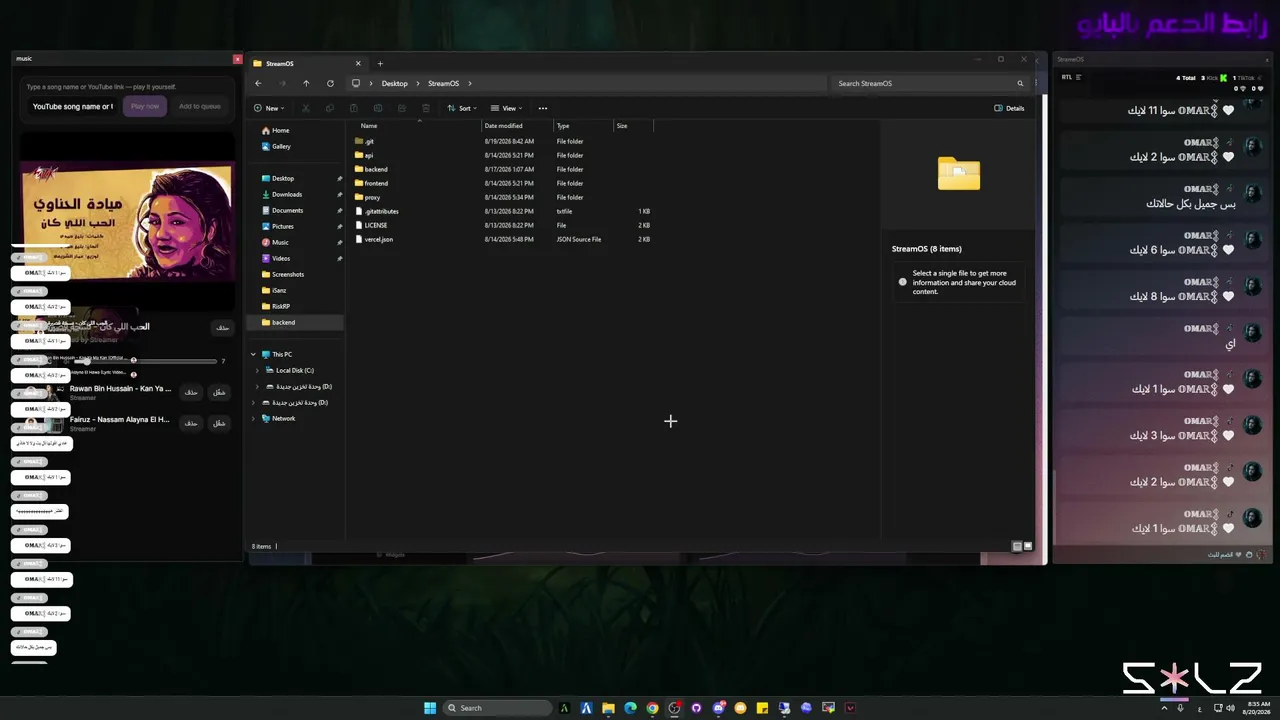
Task: Click the taskbar Search box
Action: coord(497,708)
